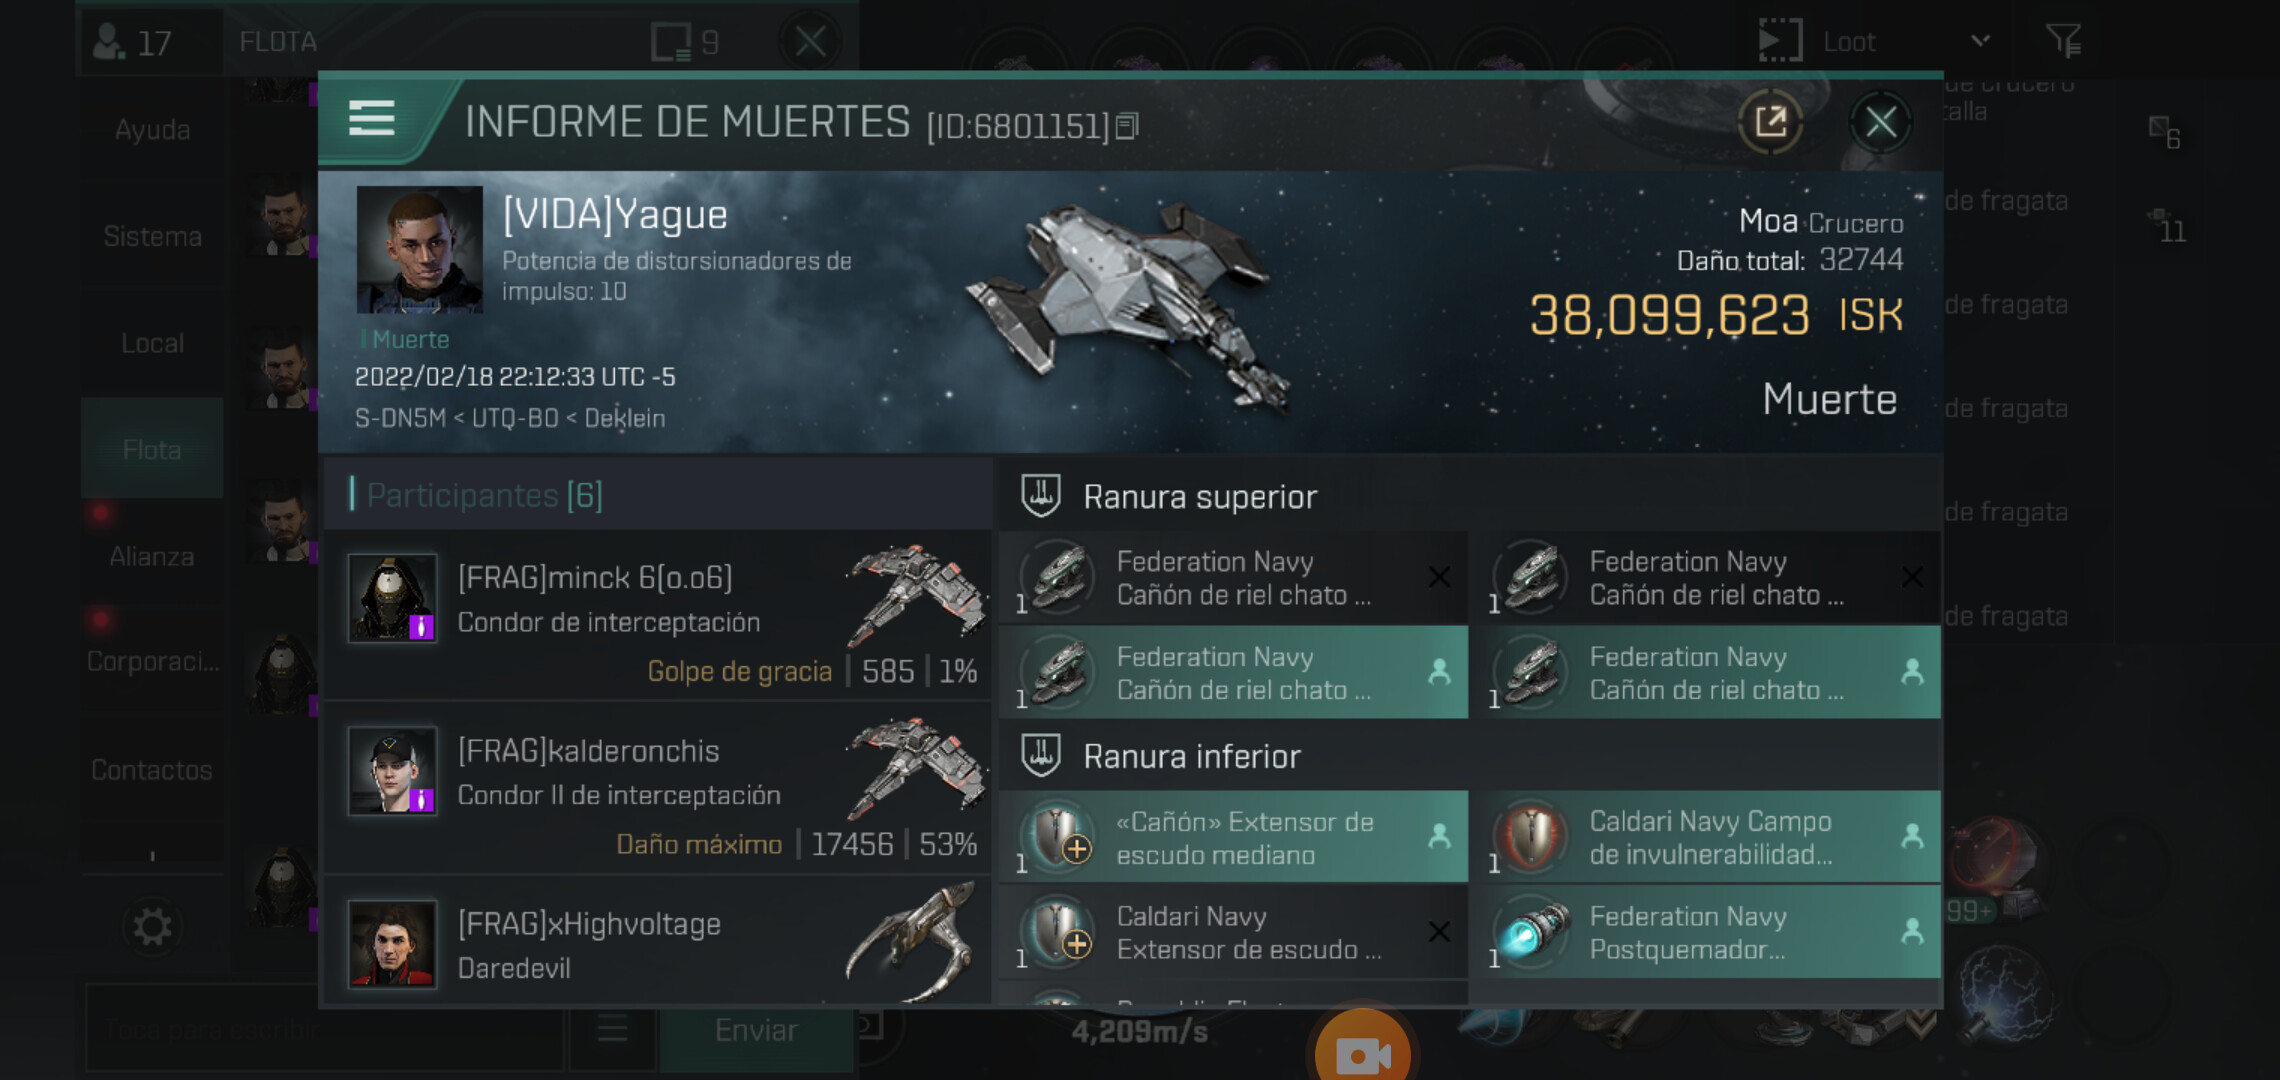Select participant [FRAG]kalderonchis entry
Viewport: 2280px width, 1080px height.
pyautogui.click(x=658, y=787)
